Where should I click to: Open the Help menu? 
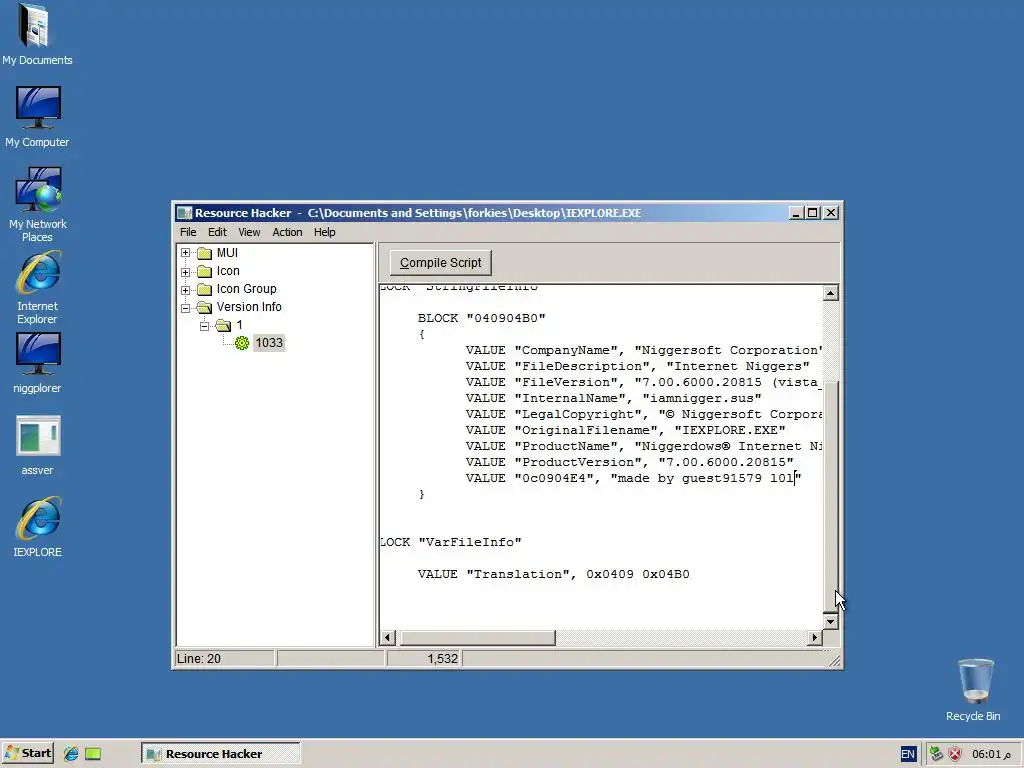tap(325, 232)
